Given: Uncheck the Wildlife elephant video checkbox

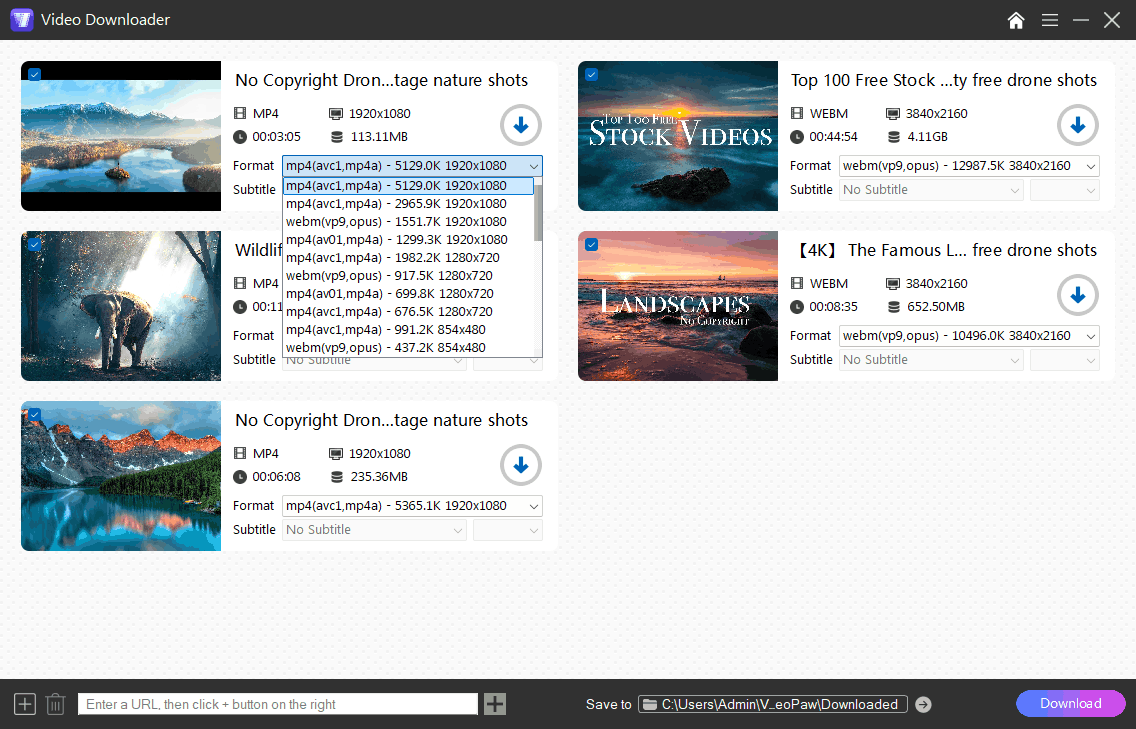Looking at the screenshot, I should (34, 244).
